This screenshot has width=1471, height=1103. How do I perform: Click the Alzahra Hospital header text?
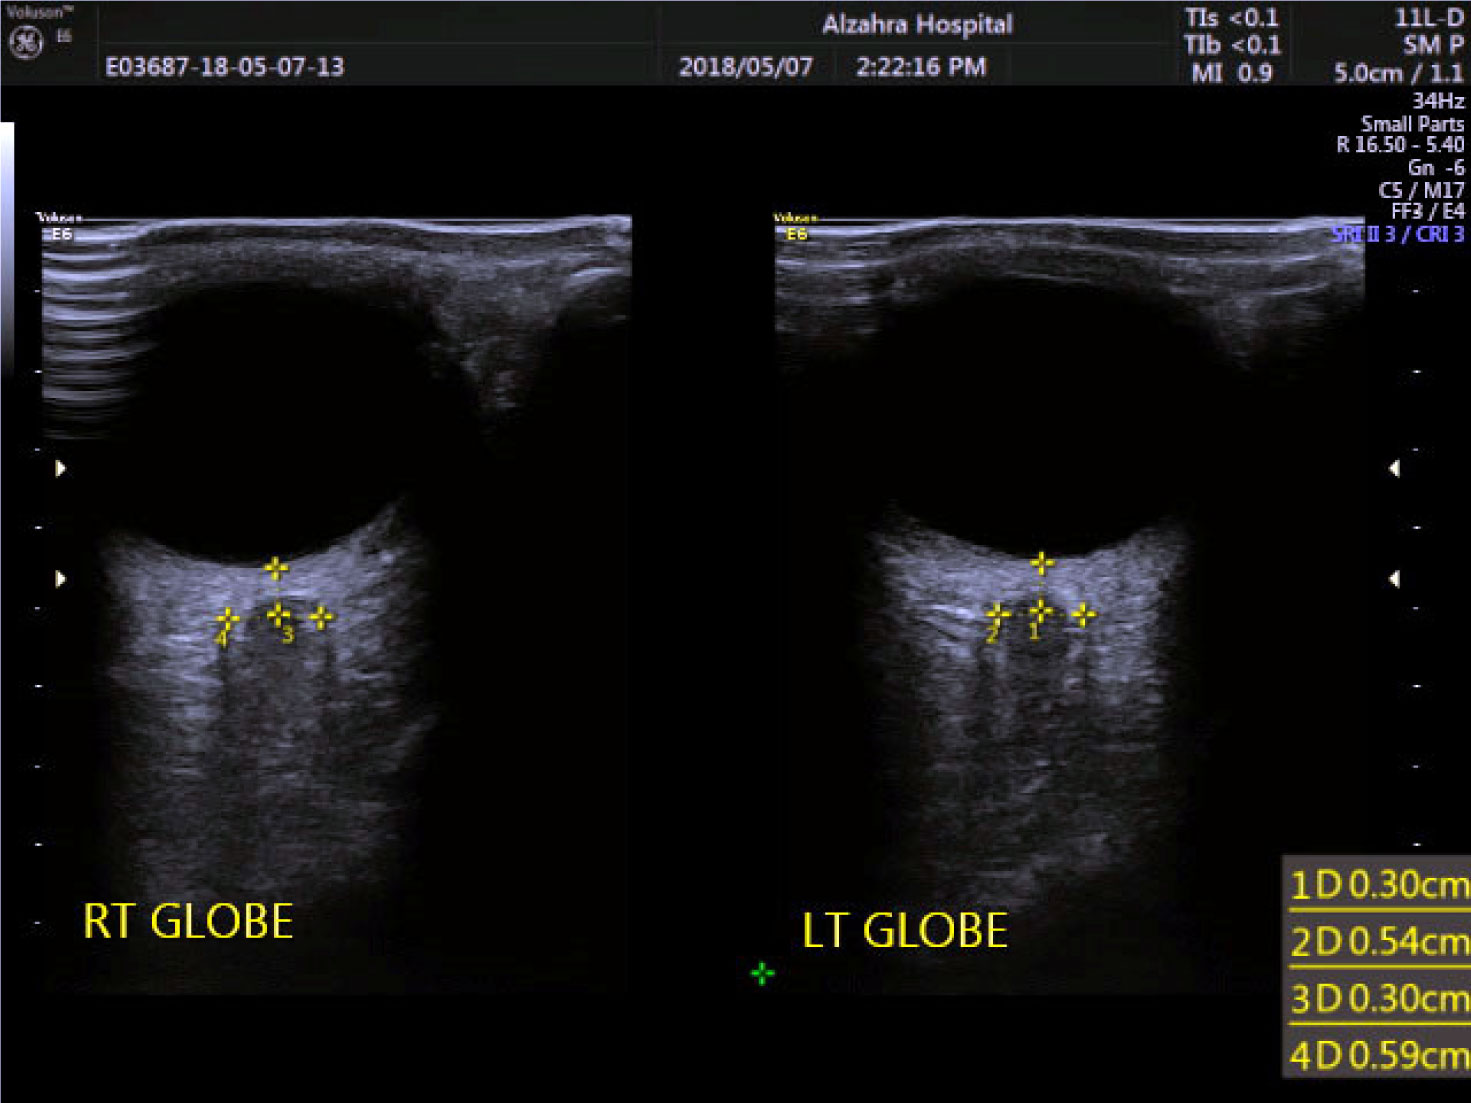pyautogui.click(x=917, y=25)
